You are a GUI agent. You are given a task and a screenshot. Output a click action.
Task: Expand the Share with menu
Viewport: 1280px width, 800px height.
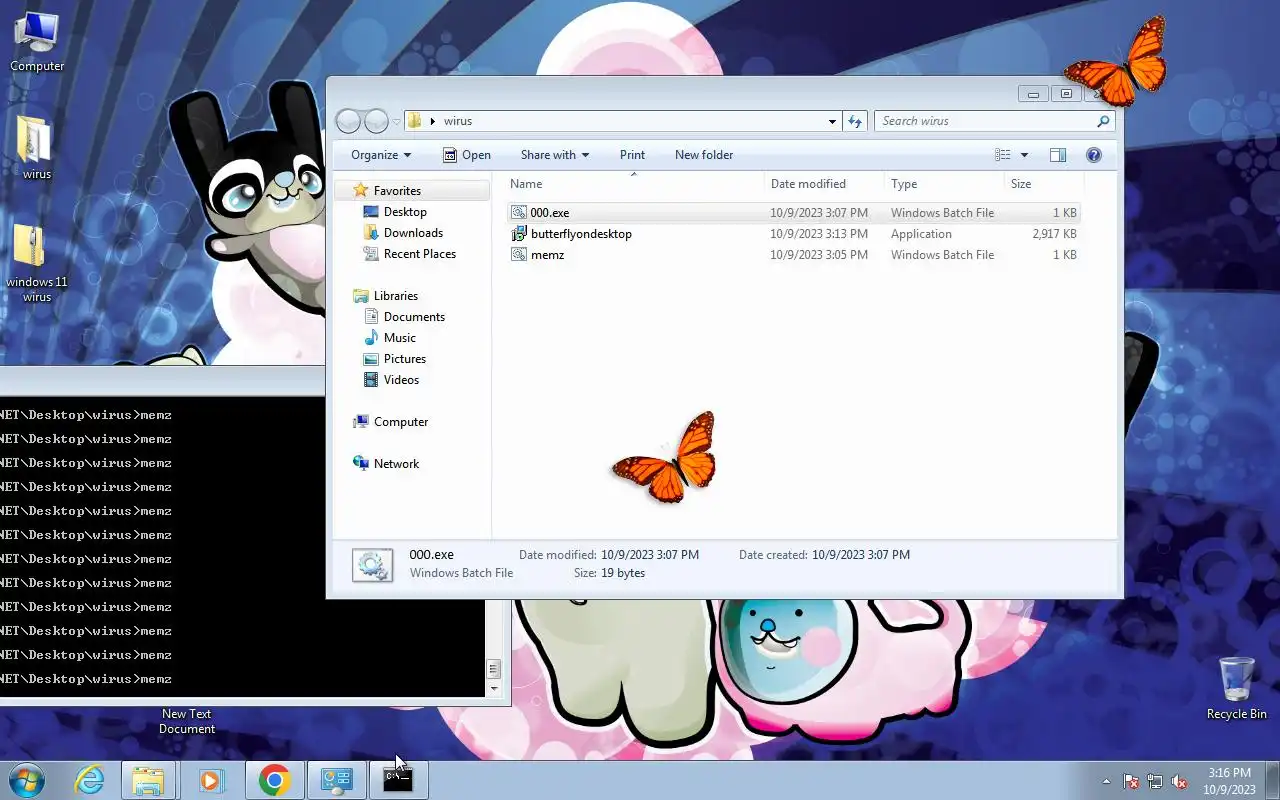555,155
